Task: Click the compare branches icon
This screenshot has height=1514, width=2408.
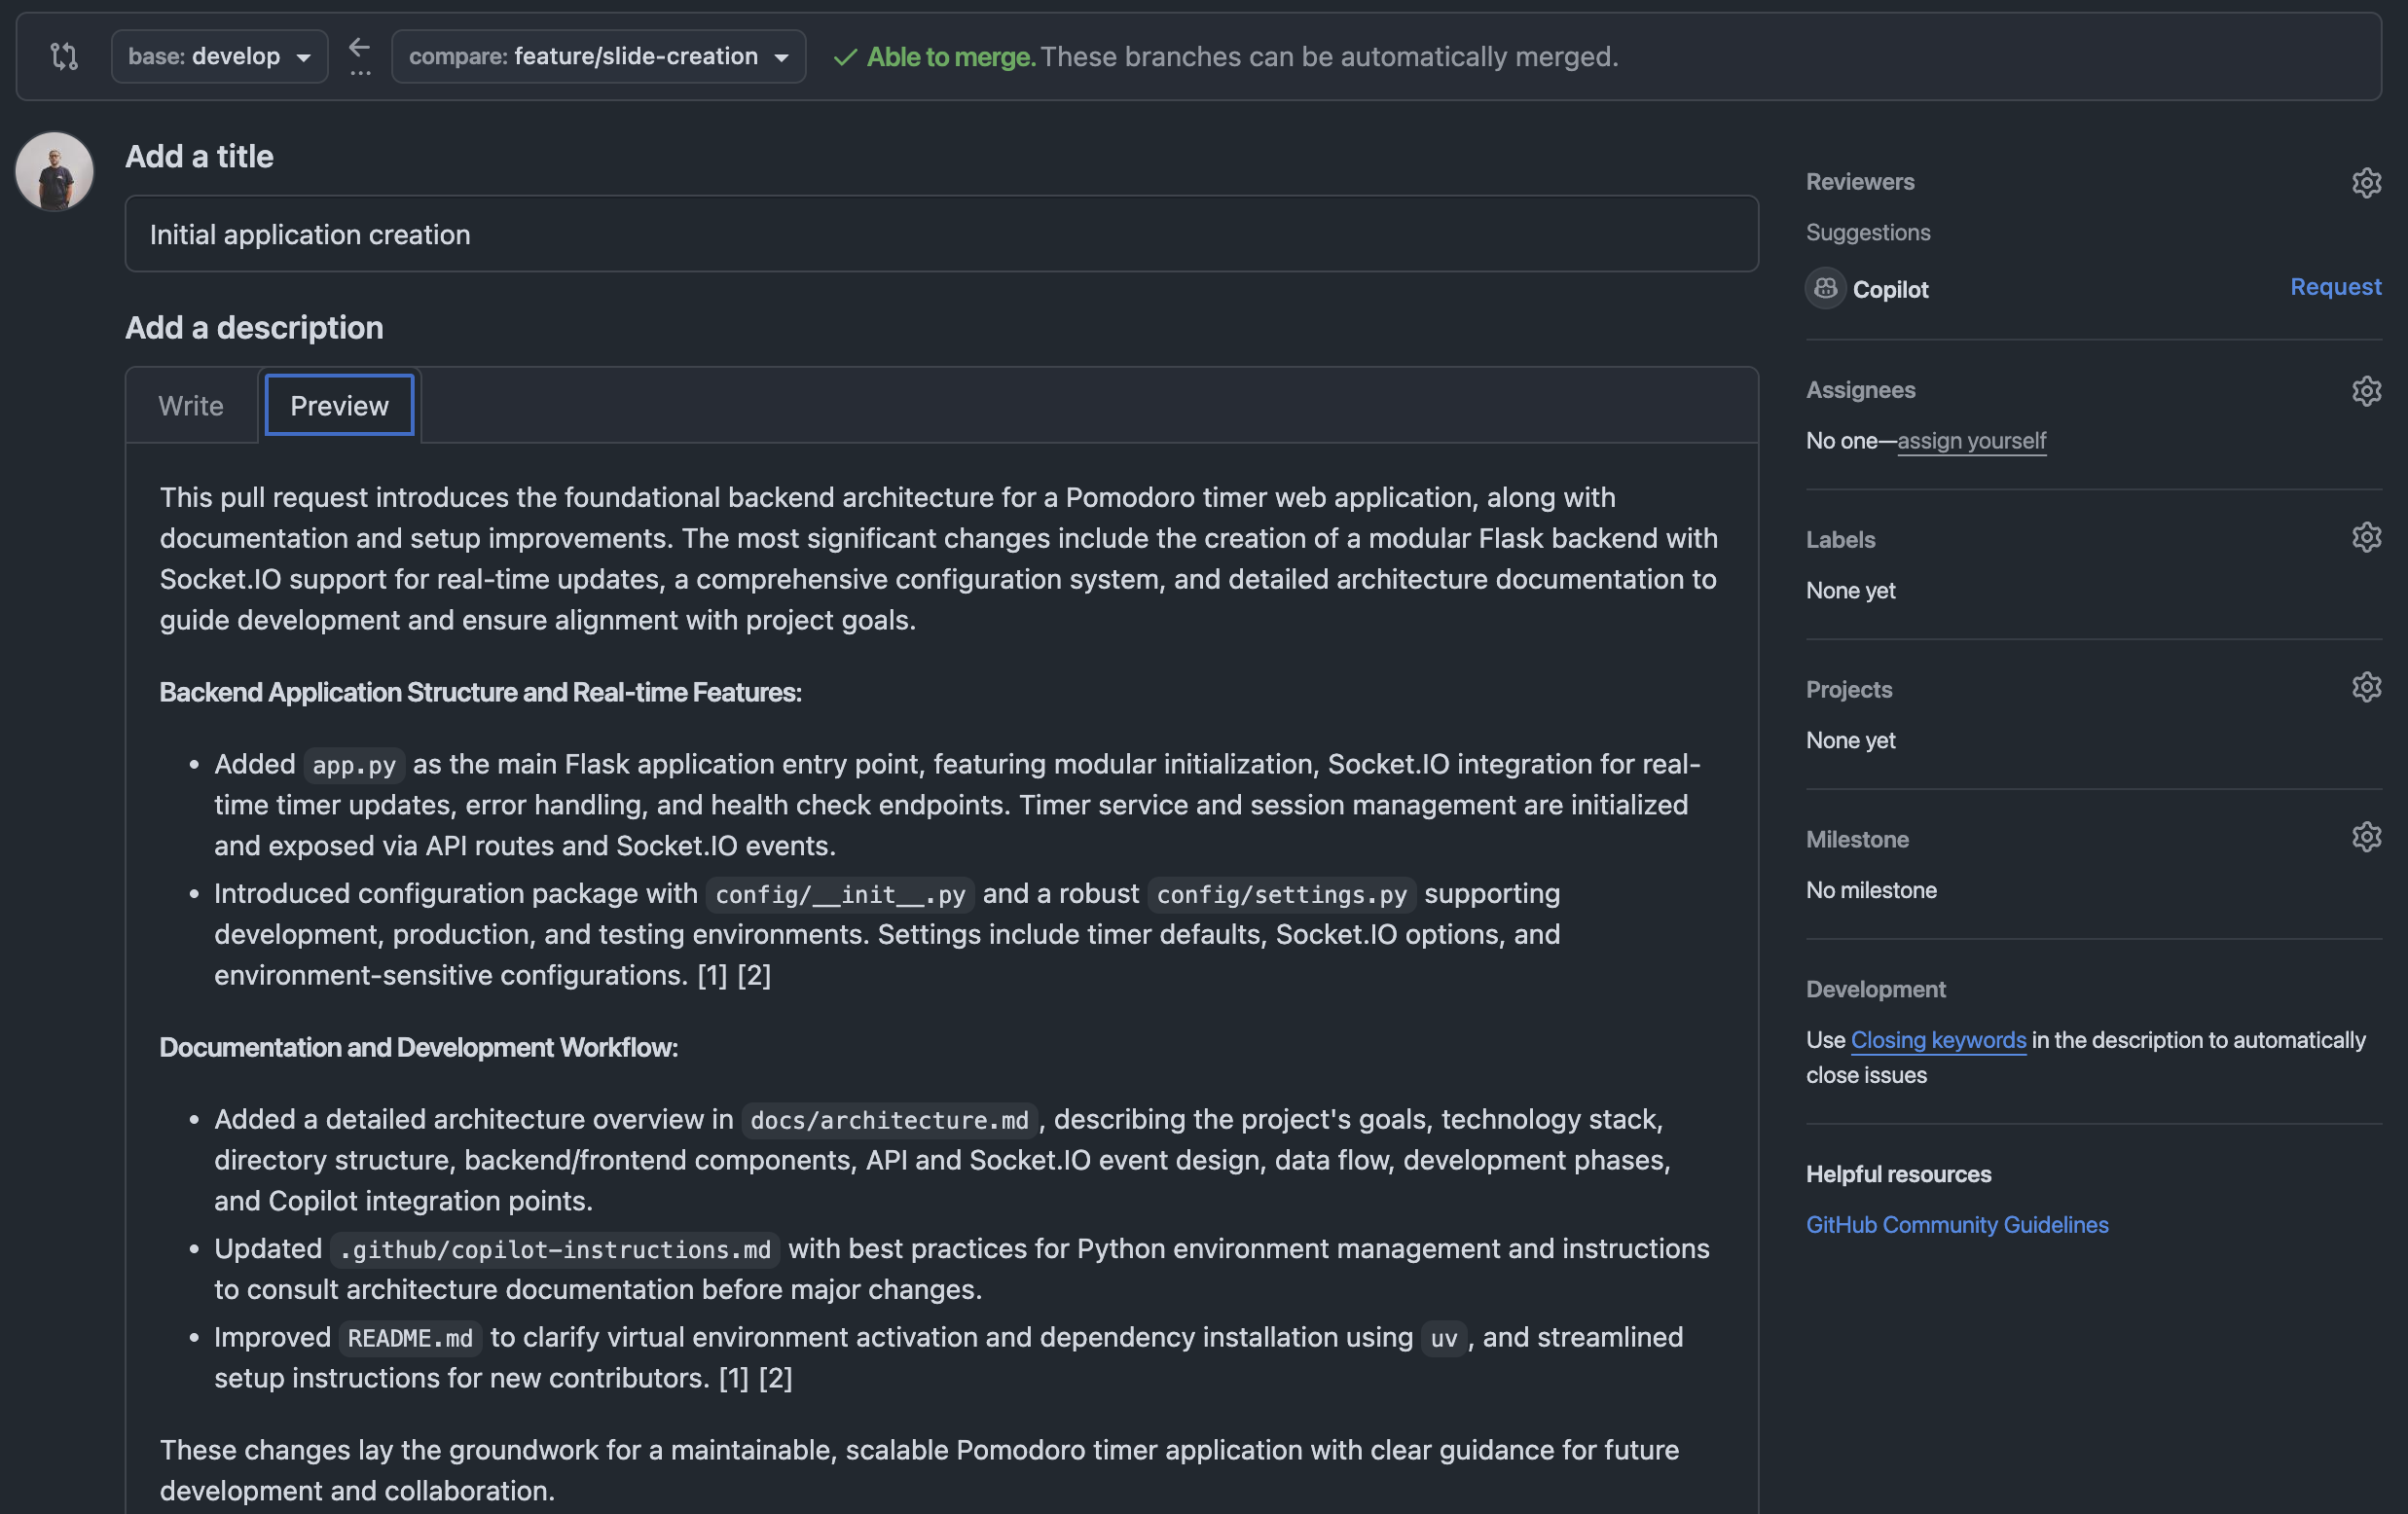Action: pyautogui.click(x=64, y=57)
